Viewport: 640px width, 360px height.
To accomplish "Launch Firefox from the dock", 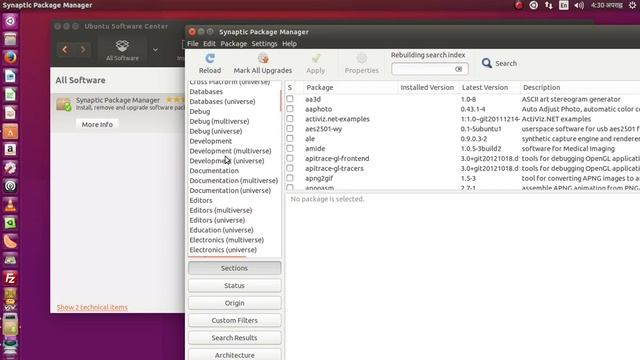I will pos(10,58).
